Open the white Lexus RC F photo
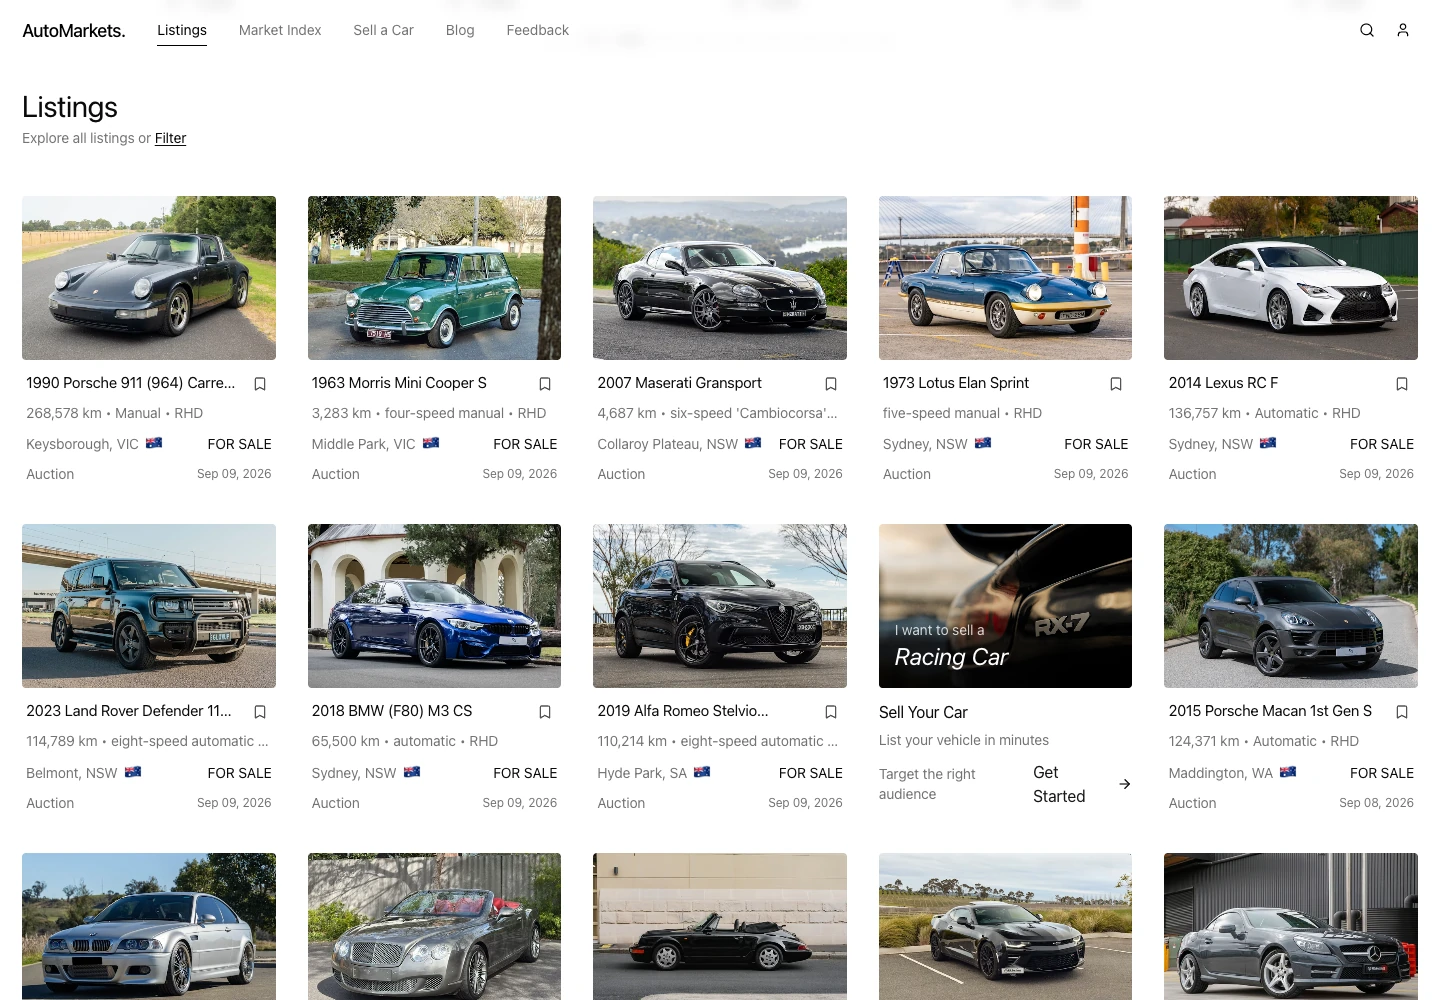This screenshot has height=1000, width=1440. click(x=1291, y=278)
